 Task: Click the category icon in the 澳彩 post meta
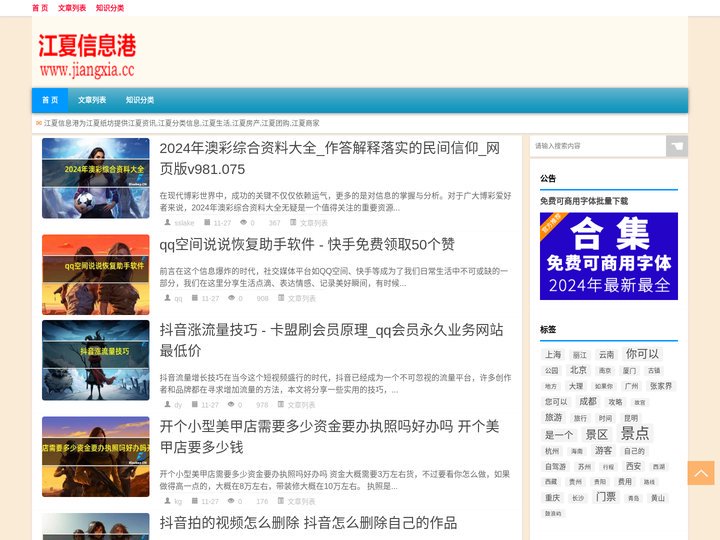[293, 222]
